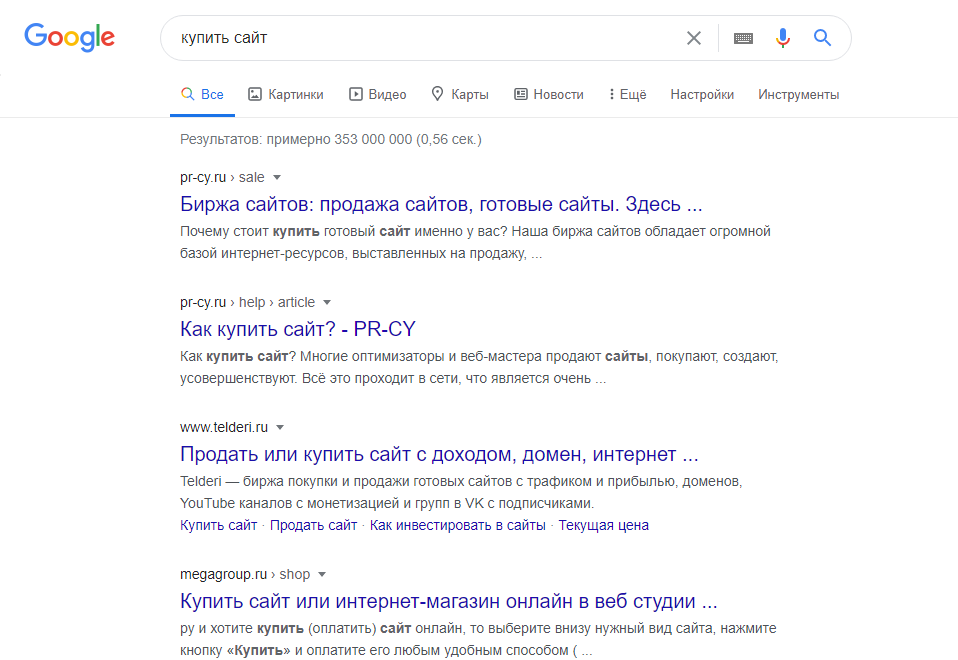Screen dimensions: 958x660
Task: Expand dropdown arrow next to pr-cy.ru › help › article
Action: pos(327,303)
